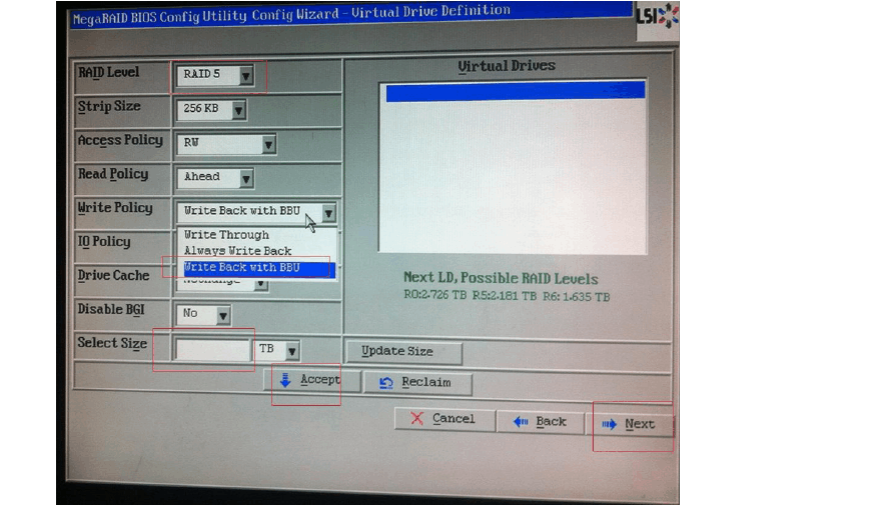Click the 'Next LD, Possible RAID Levels' text

[x=501, y=278]
